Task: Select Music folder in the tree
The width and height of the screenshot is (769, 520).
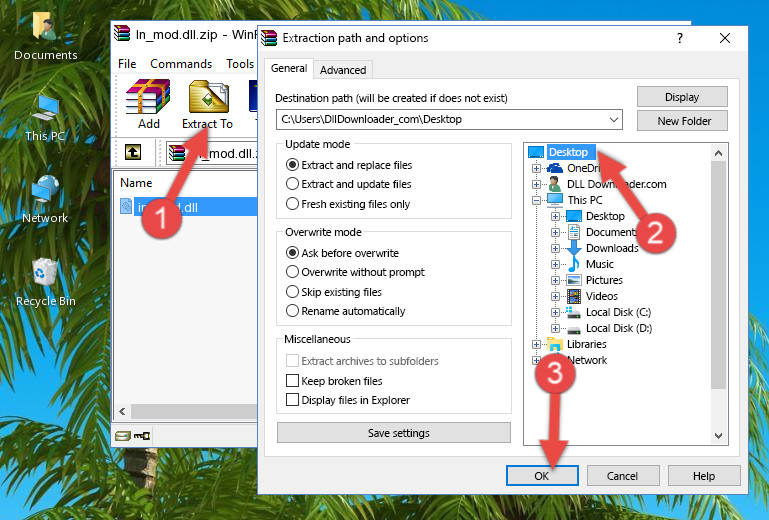Action: (x=600, y=264)
